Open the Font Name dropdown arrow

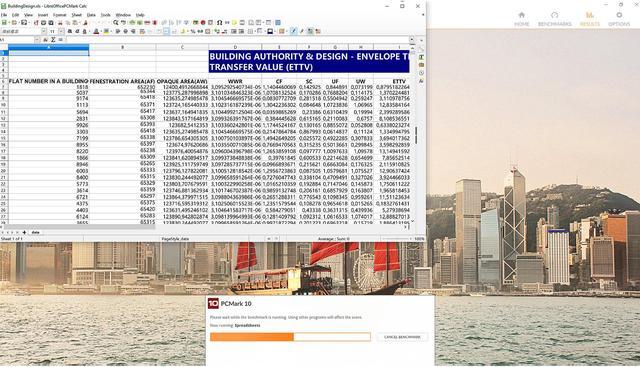(x=44, y=31)
